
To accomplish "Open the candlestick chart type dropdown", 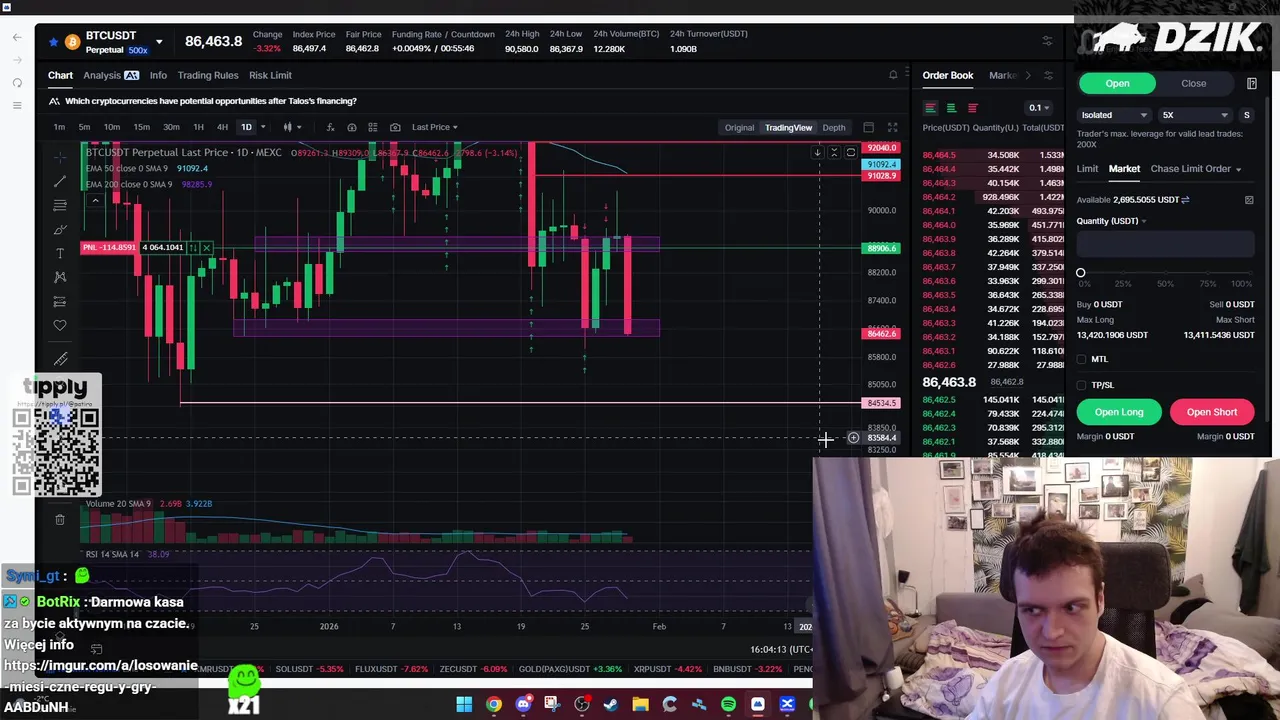I will [292, 127].
